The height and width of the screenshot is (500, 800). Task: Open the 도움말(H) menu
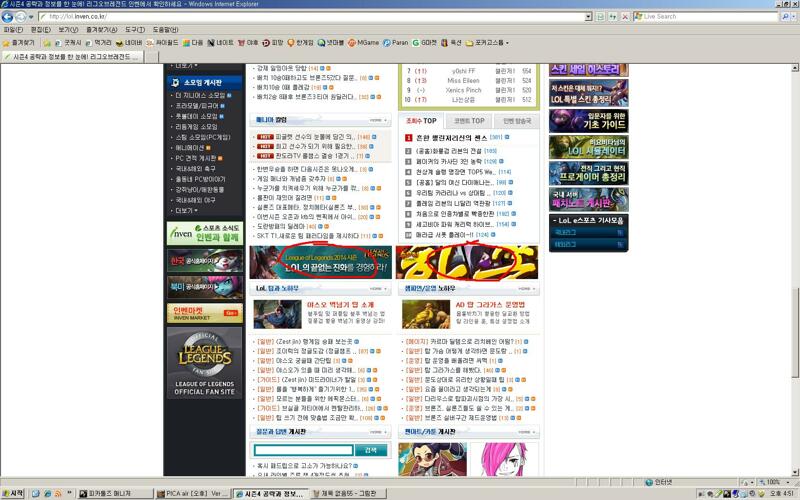(x=165, y=30)
